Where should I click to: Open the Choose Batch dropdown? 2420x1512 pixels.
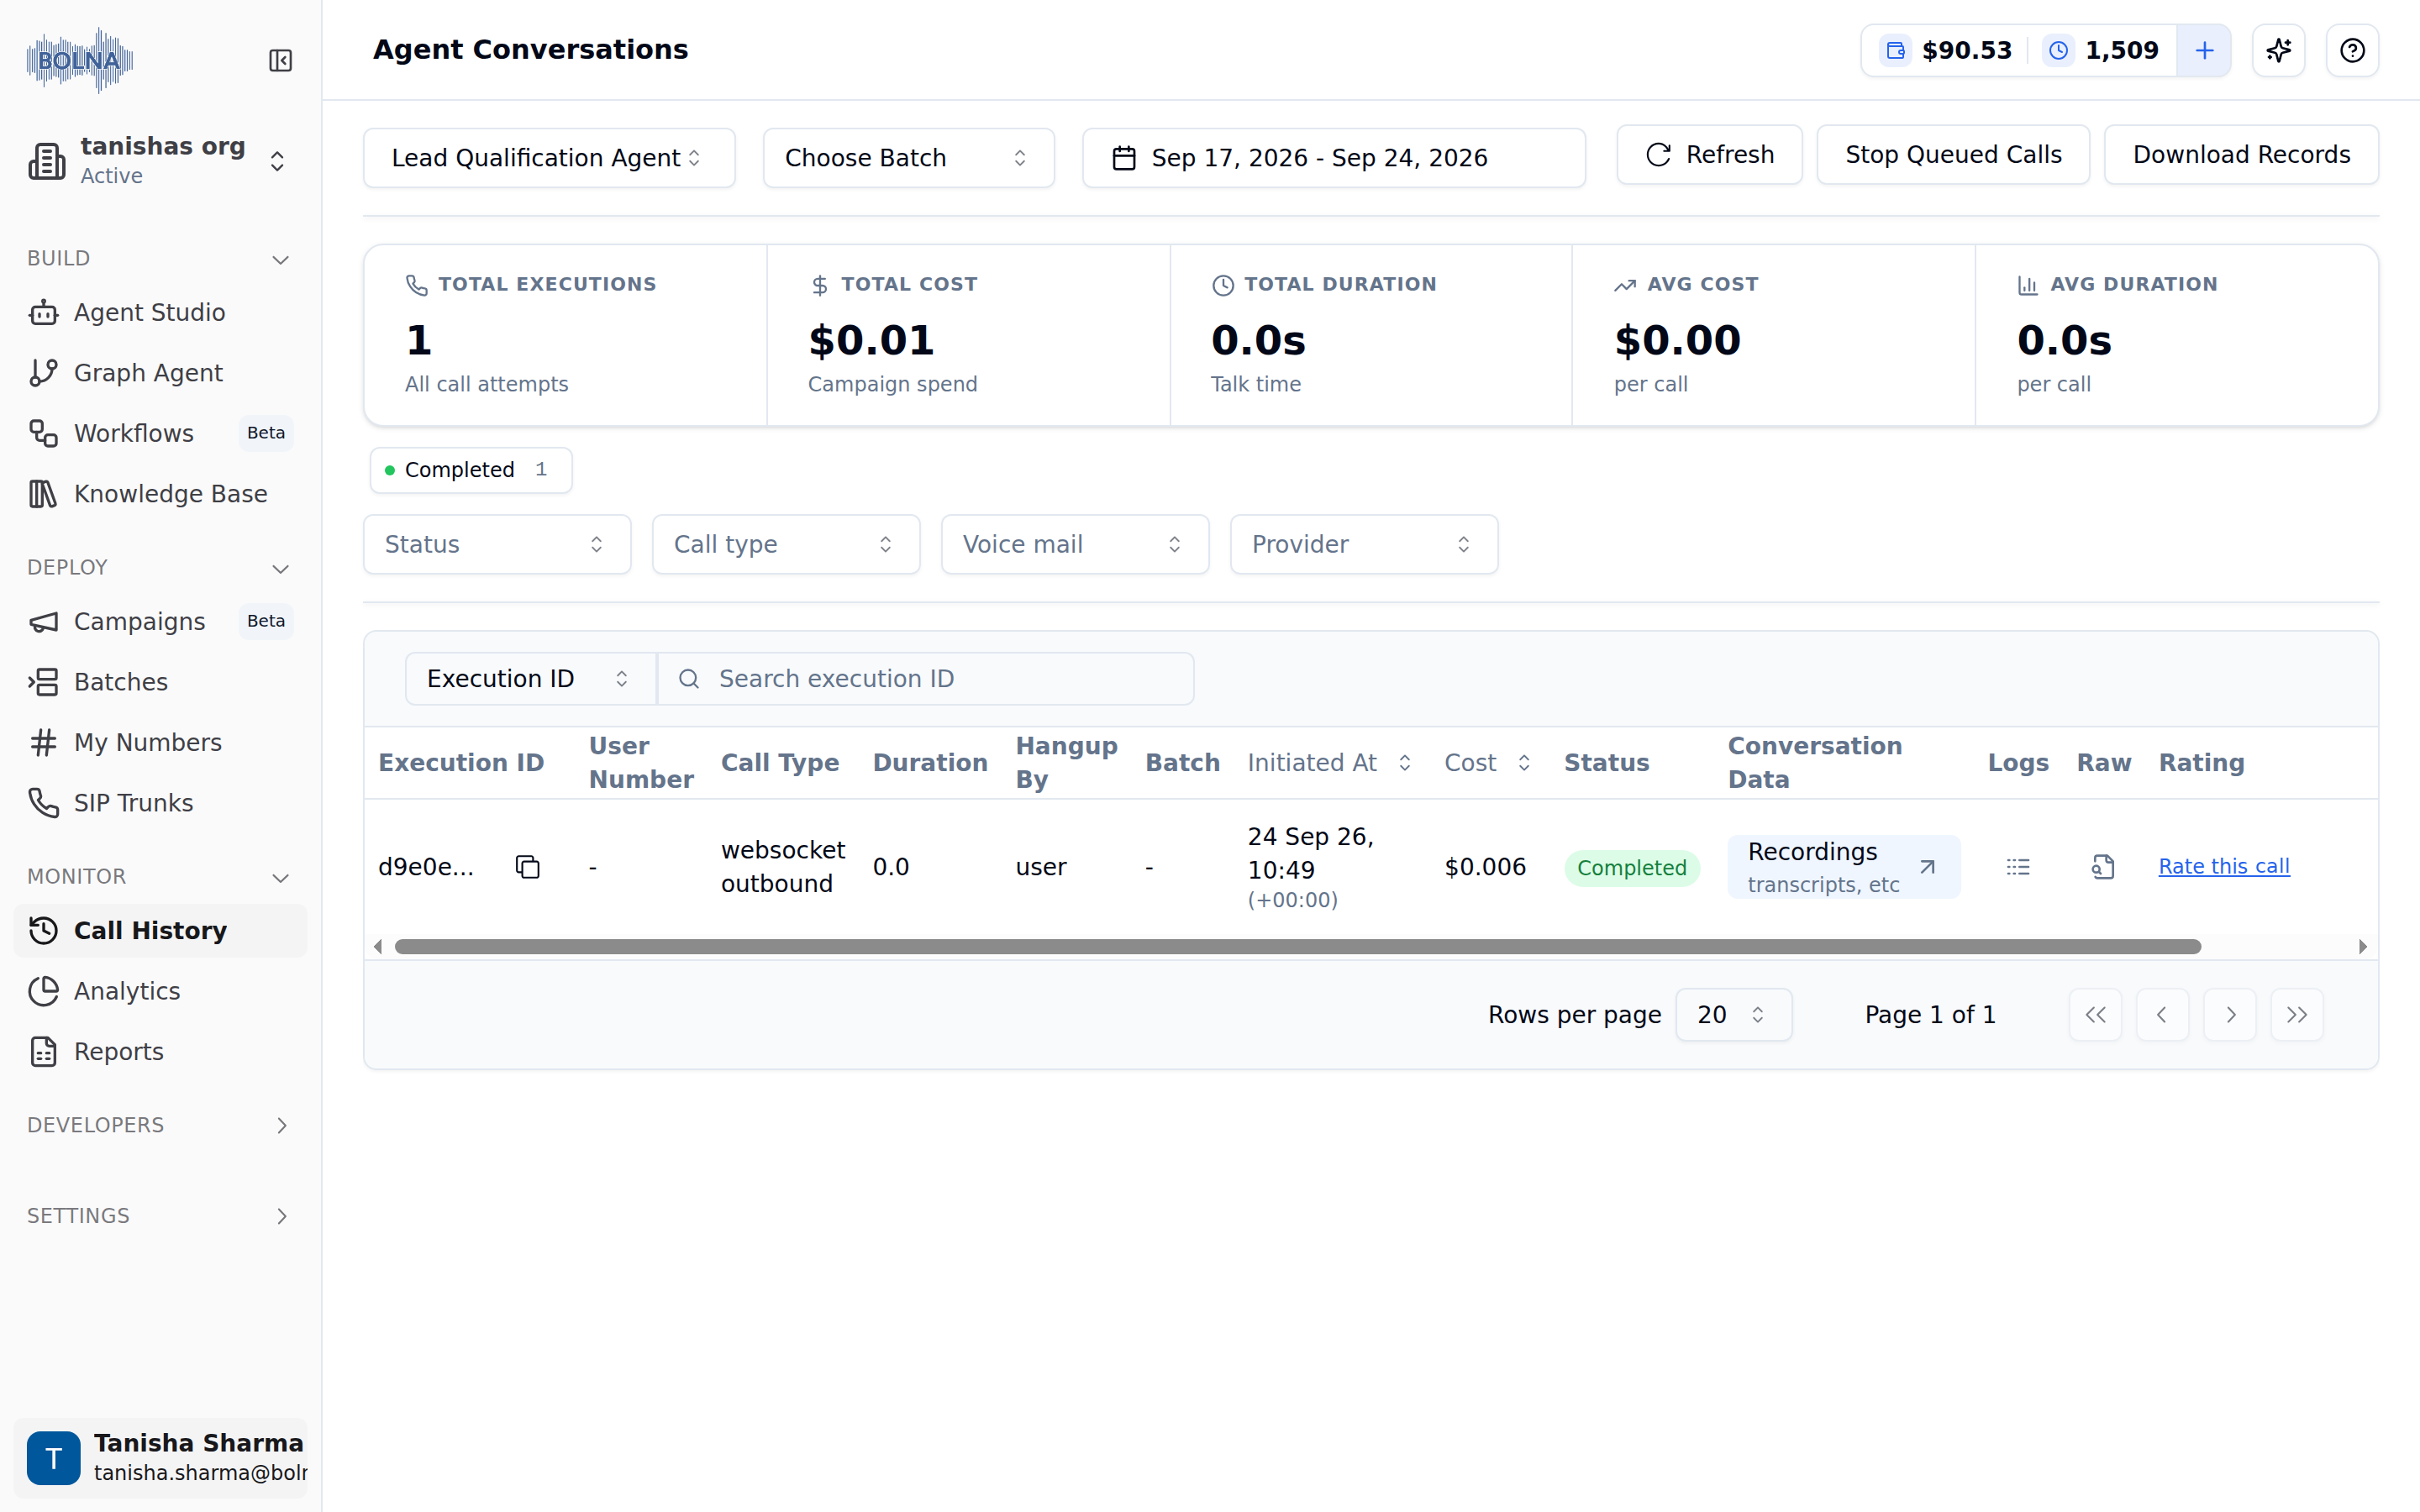tap(908, 158)
